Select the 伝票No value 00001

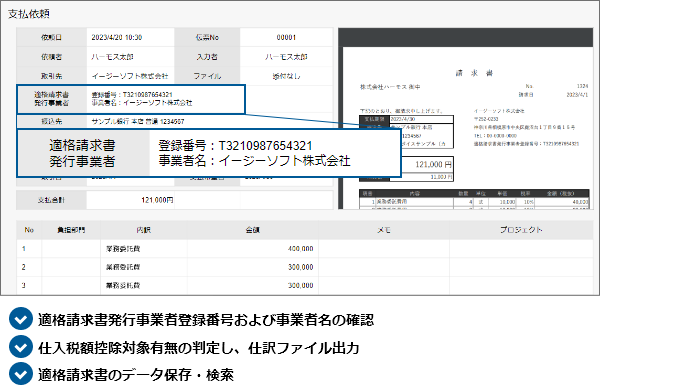286,38
